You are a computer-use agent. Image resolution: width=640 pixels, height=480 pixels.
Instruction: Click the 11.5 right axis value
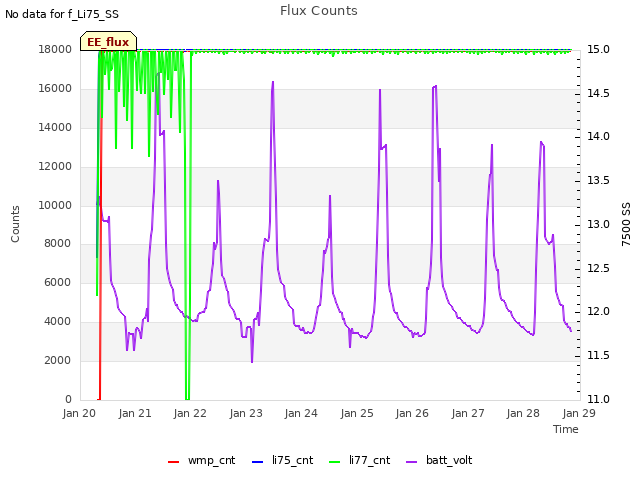(x=598, y=356)
